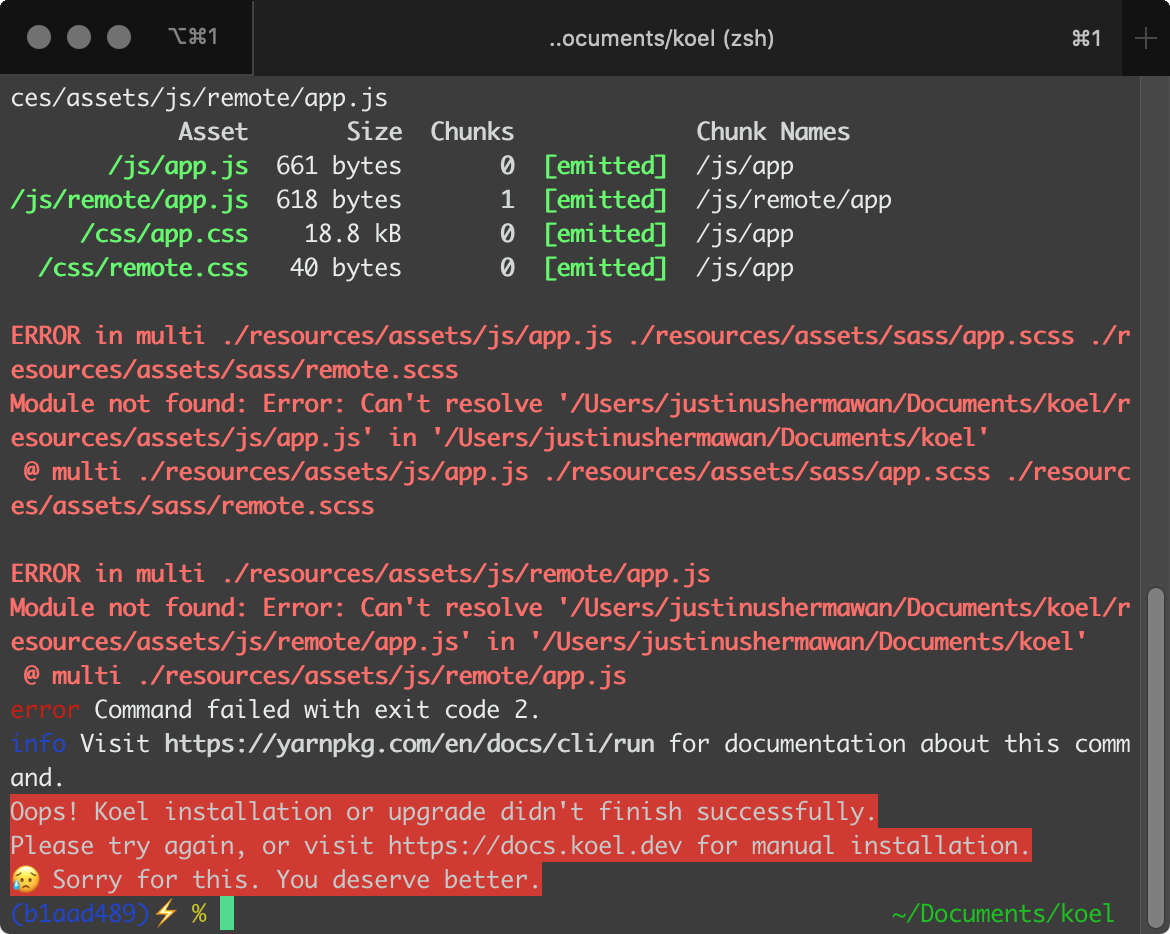Screen dimensions: 1170x934
Task: Click the ⌘1 shortcut label on the tab
Action: coord(1086,38)
